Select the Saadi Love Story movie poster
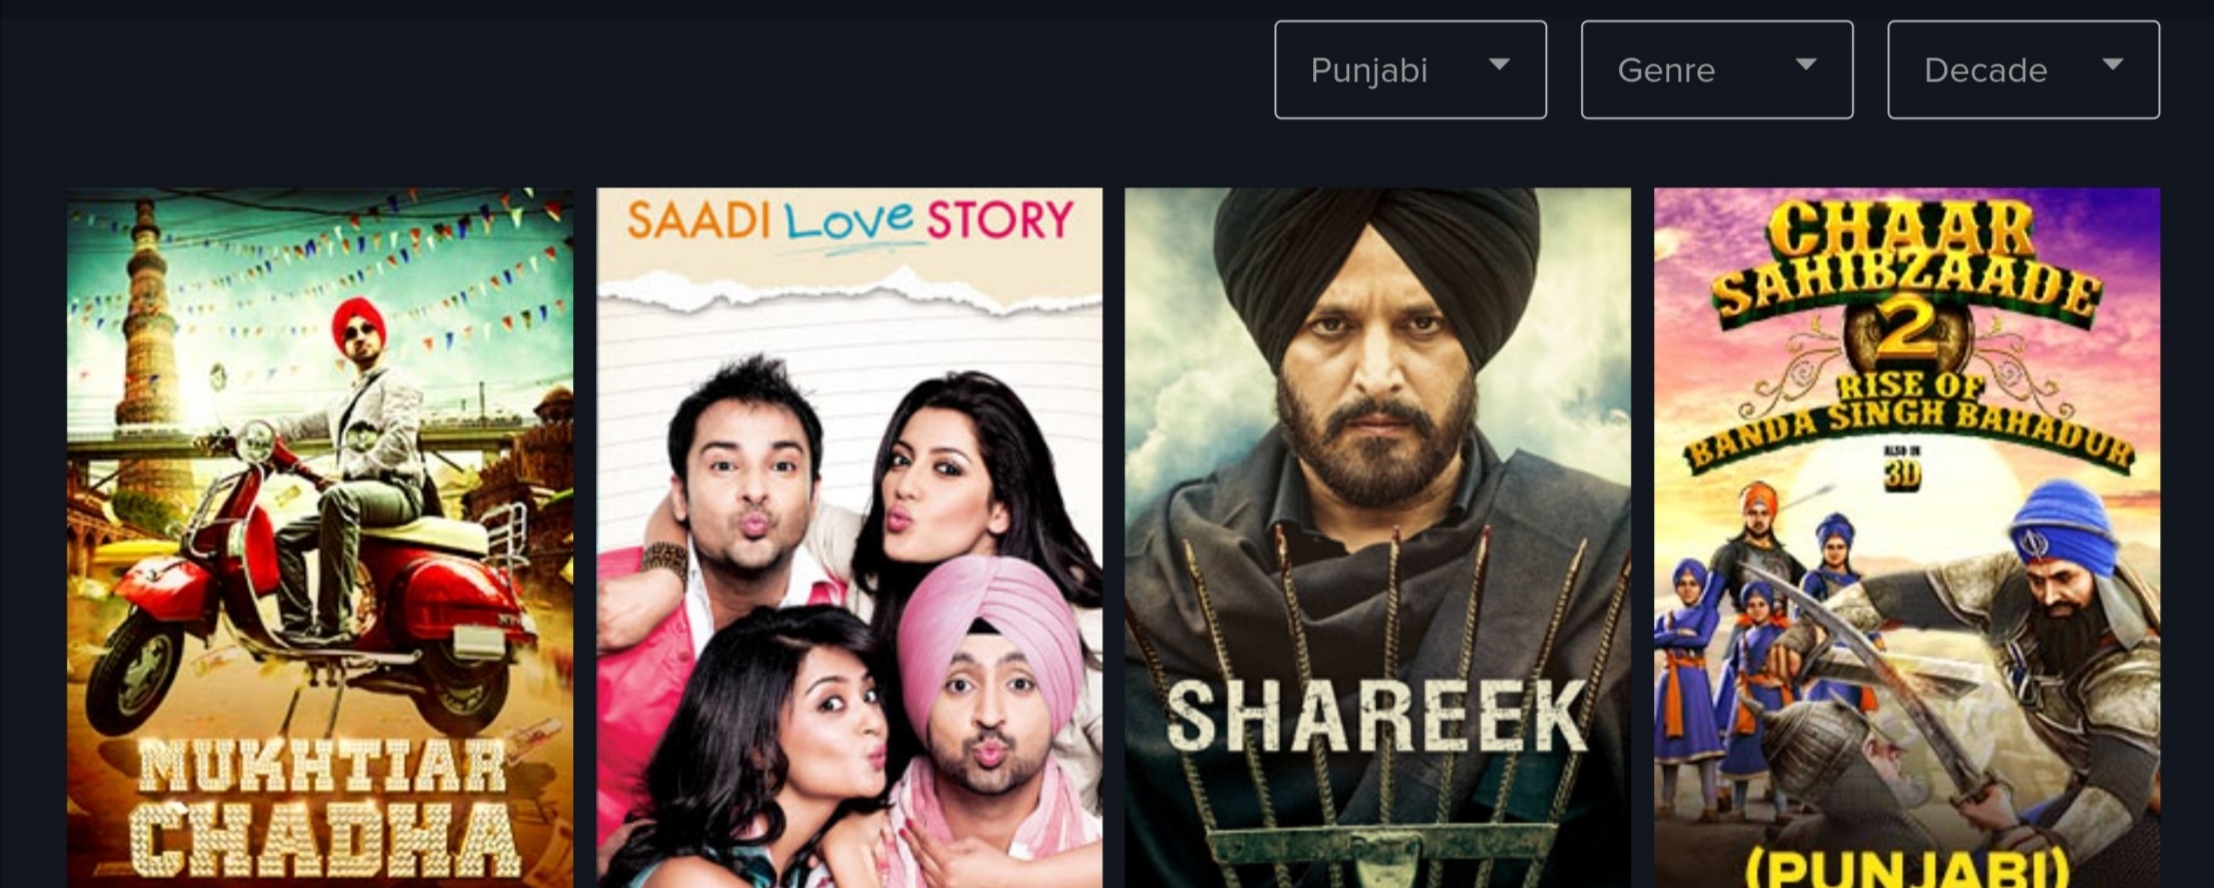 pos(849,538)
